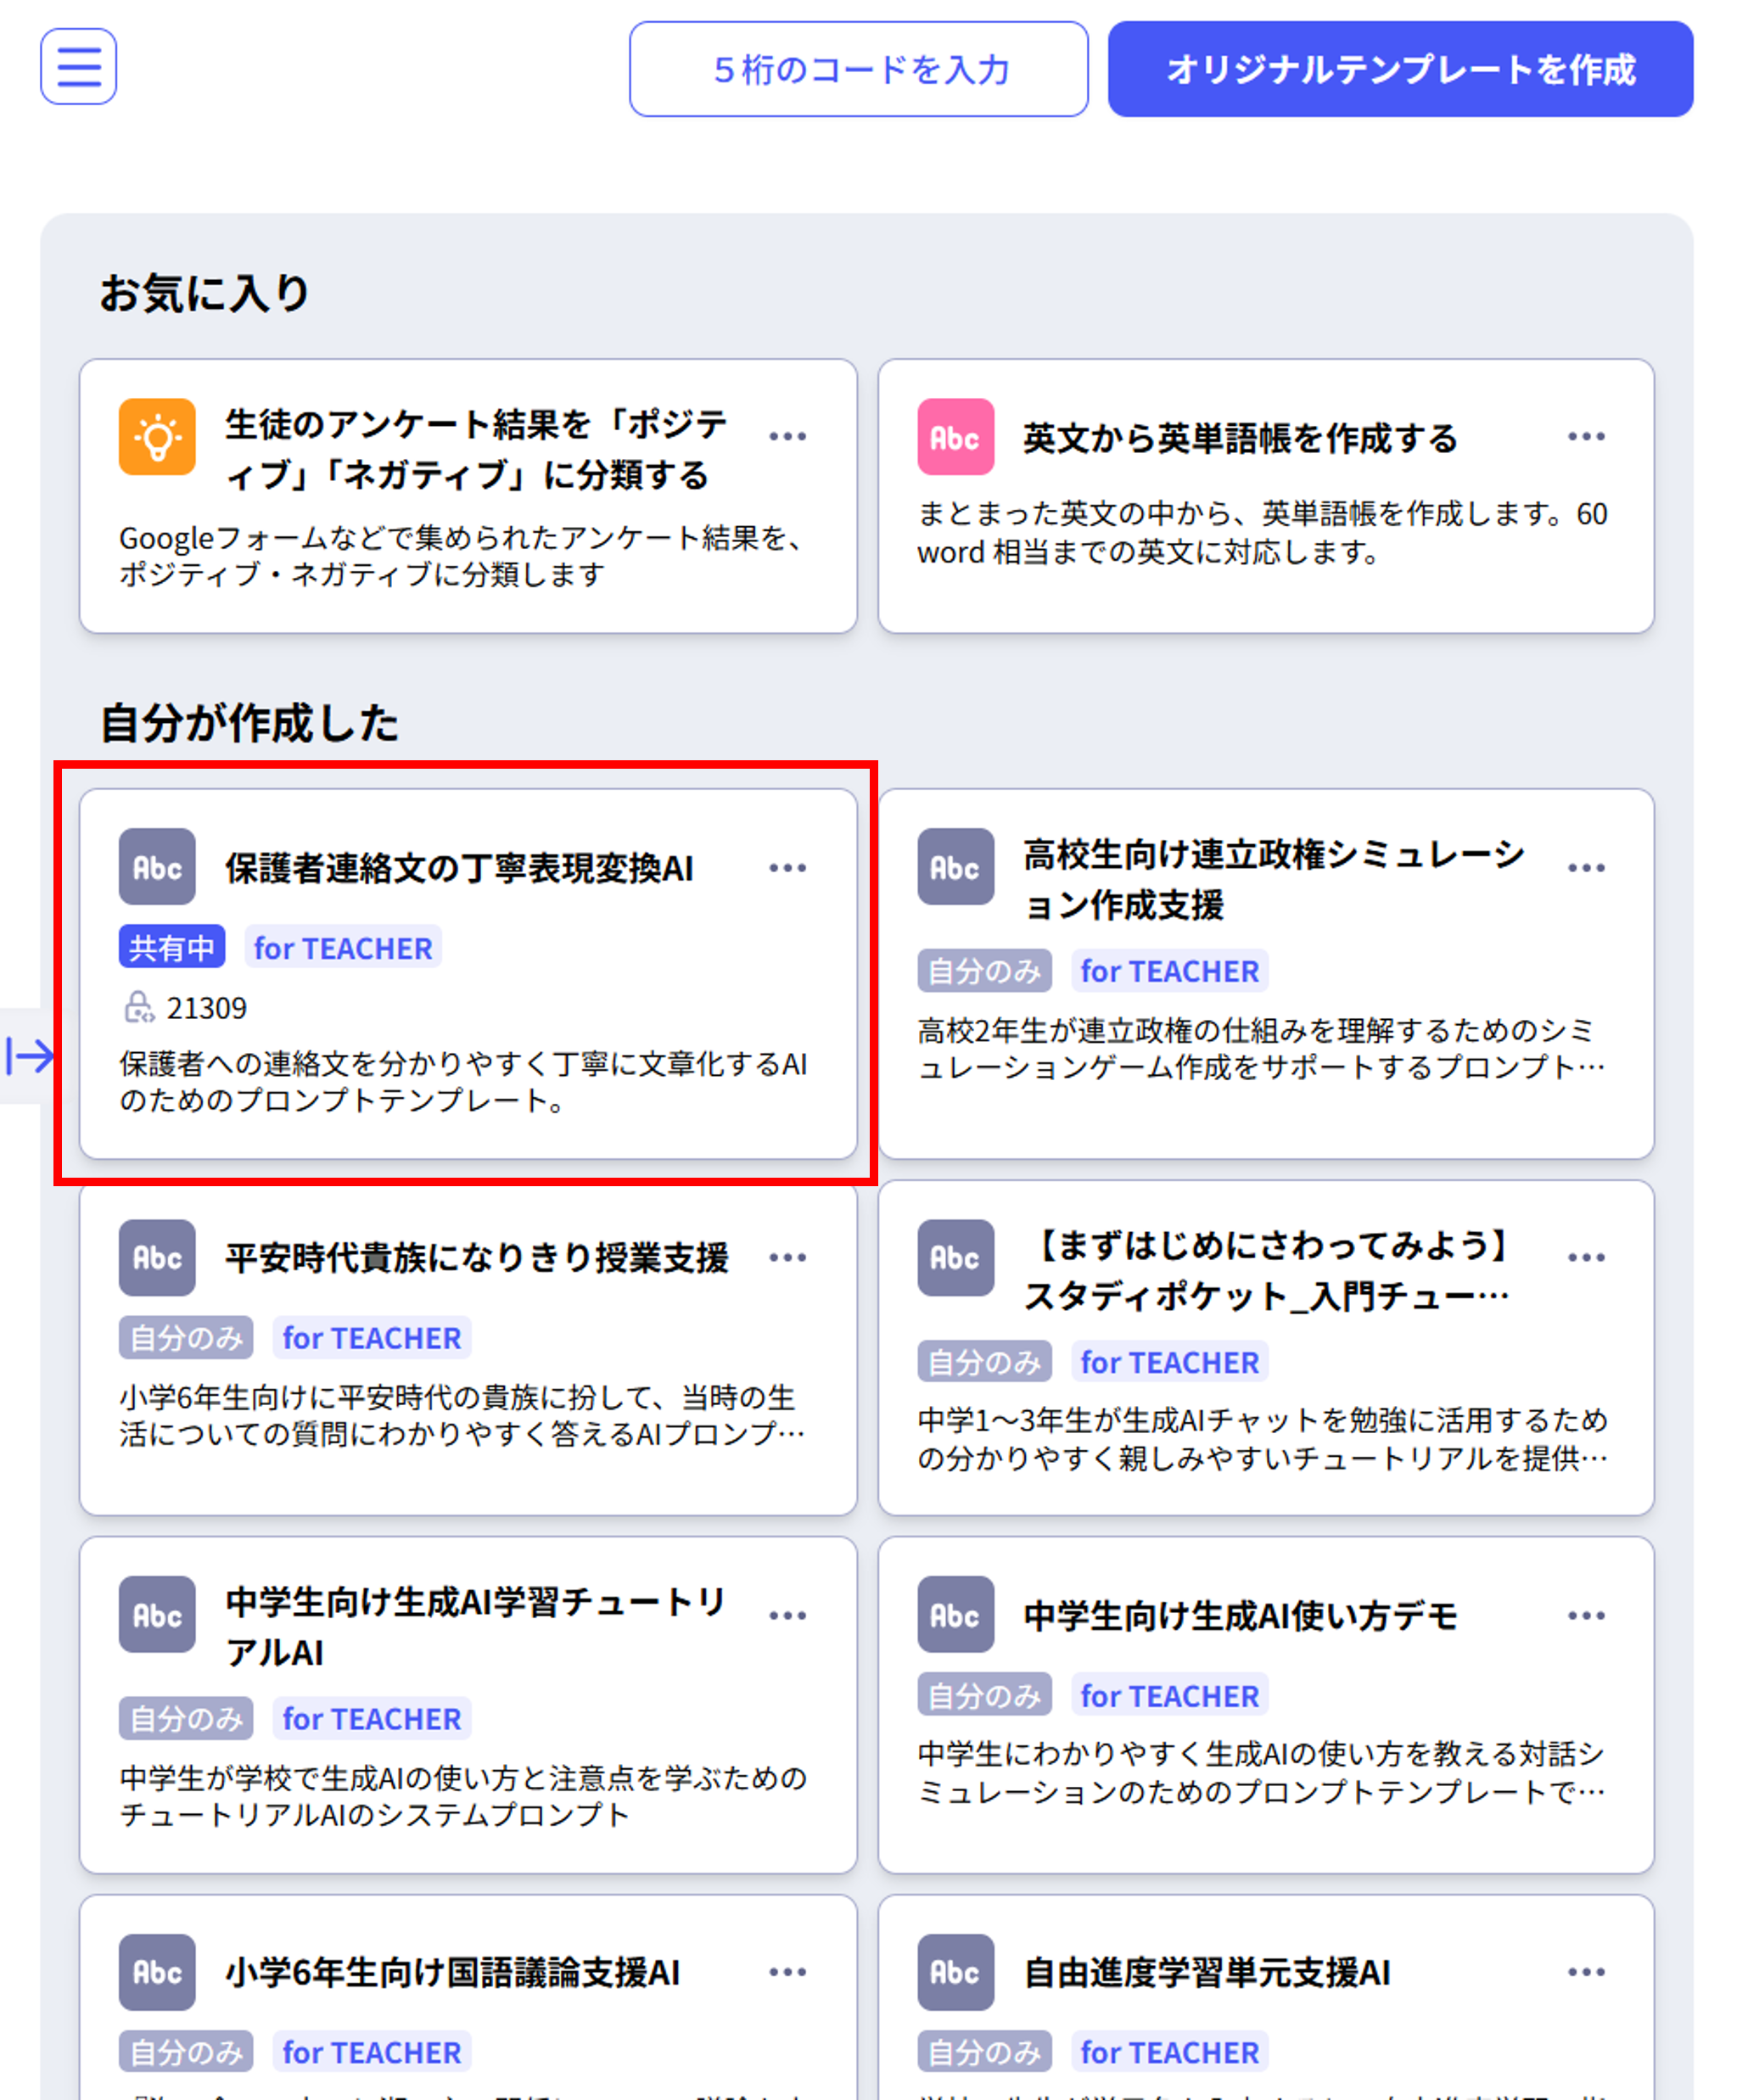Open more options for 英文から英単語帳を作成する

(x=1585, y=437)
